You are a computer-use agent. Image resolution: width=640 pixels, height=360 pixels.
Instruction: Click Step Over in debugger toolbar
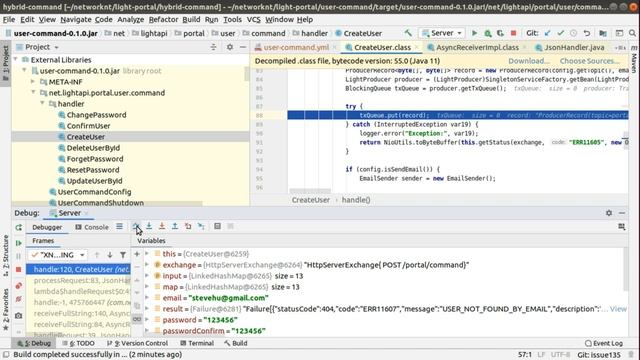(x=136, y=226)
